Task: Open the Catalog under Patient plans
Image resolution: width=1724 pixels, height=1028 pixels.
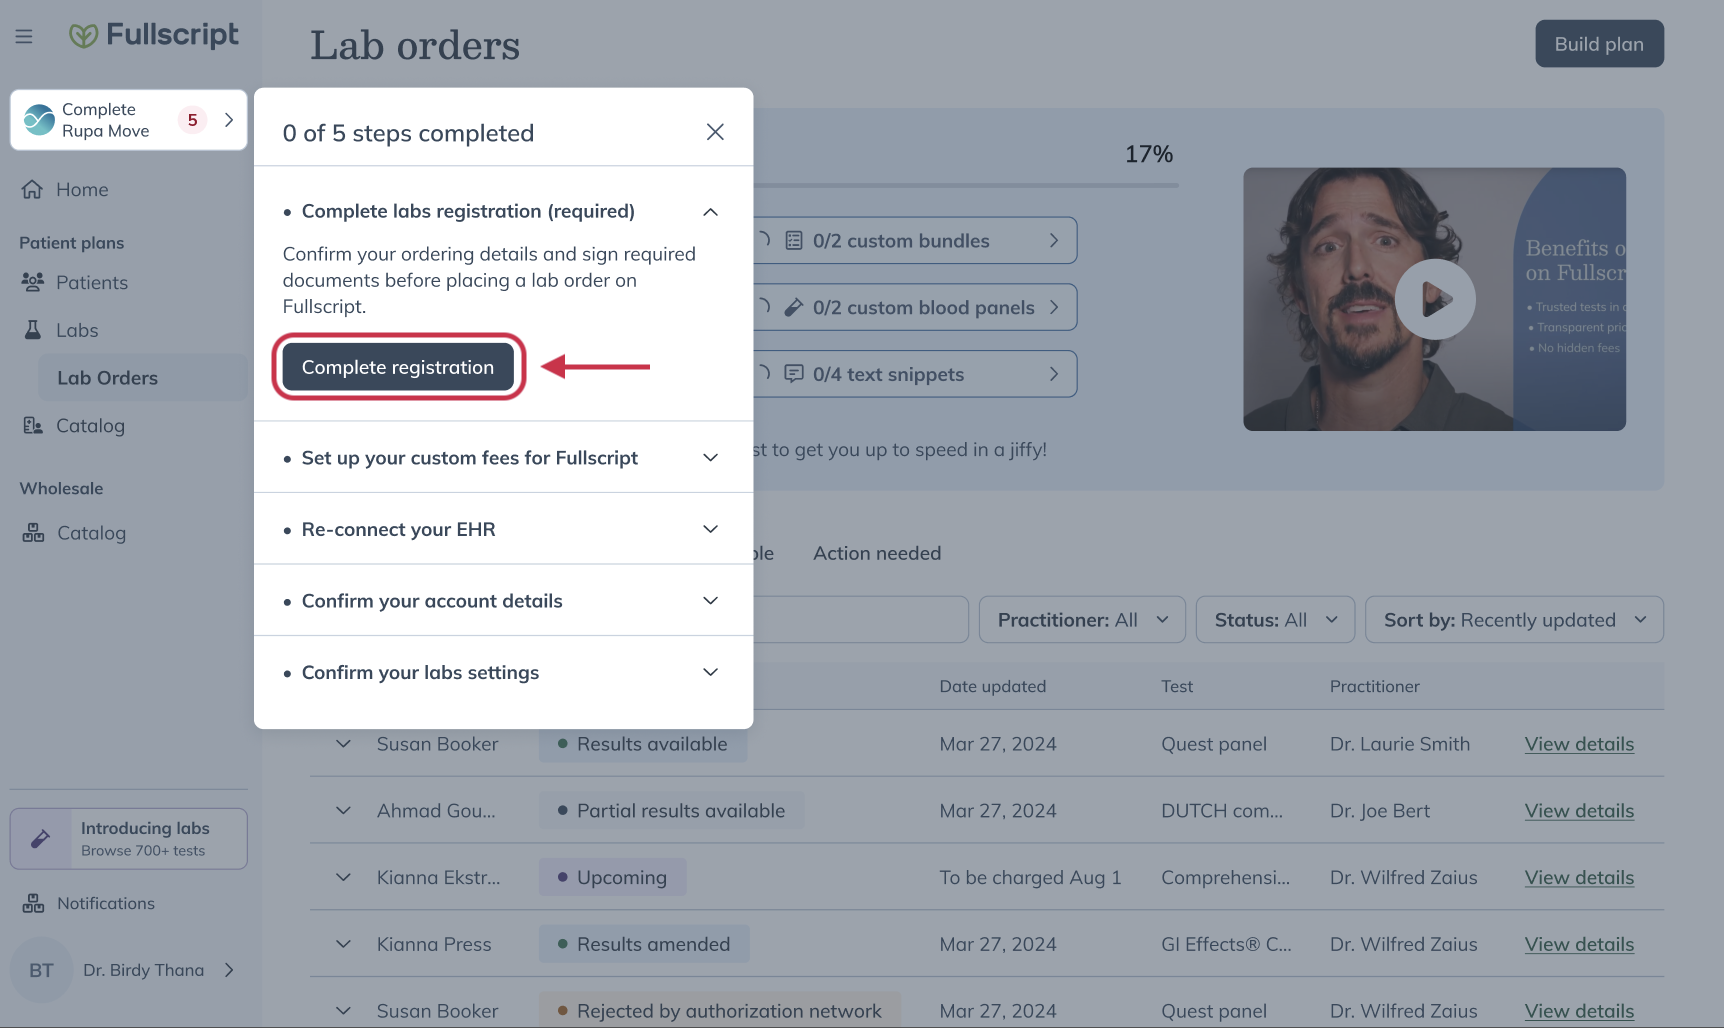Action: coord(88,425)
